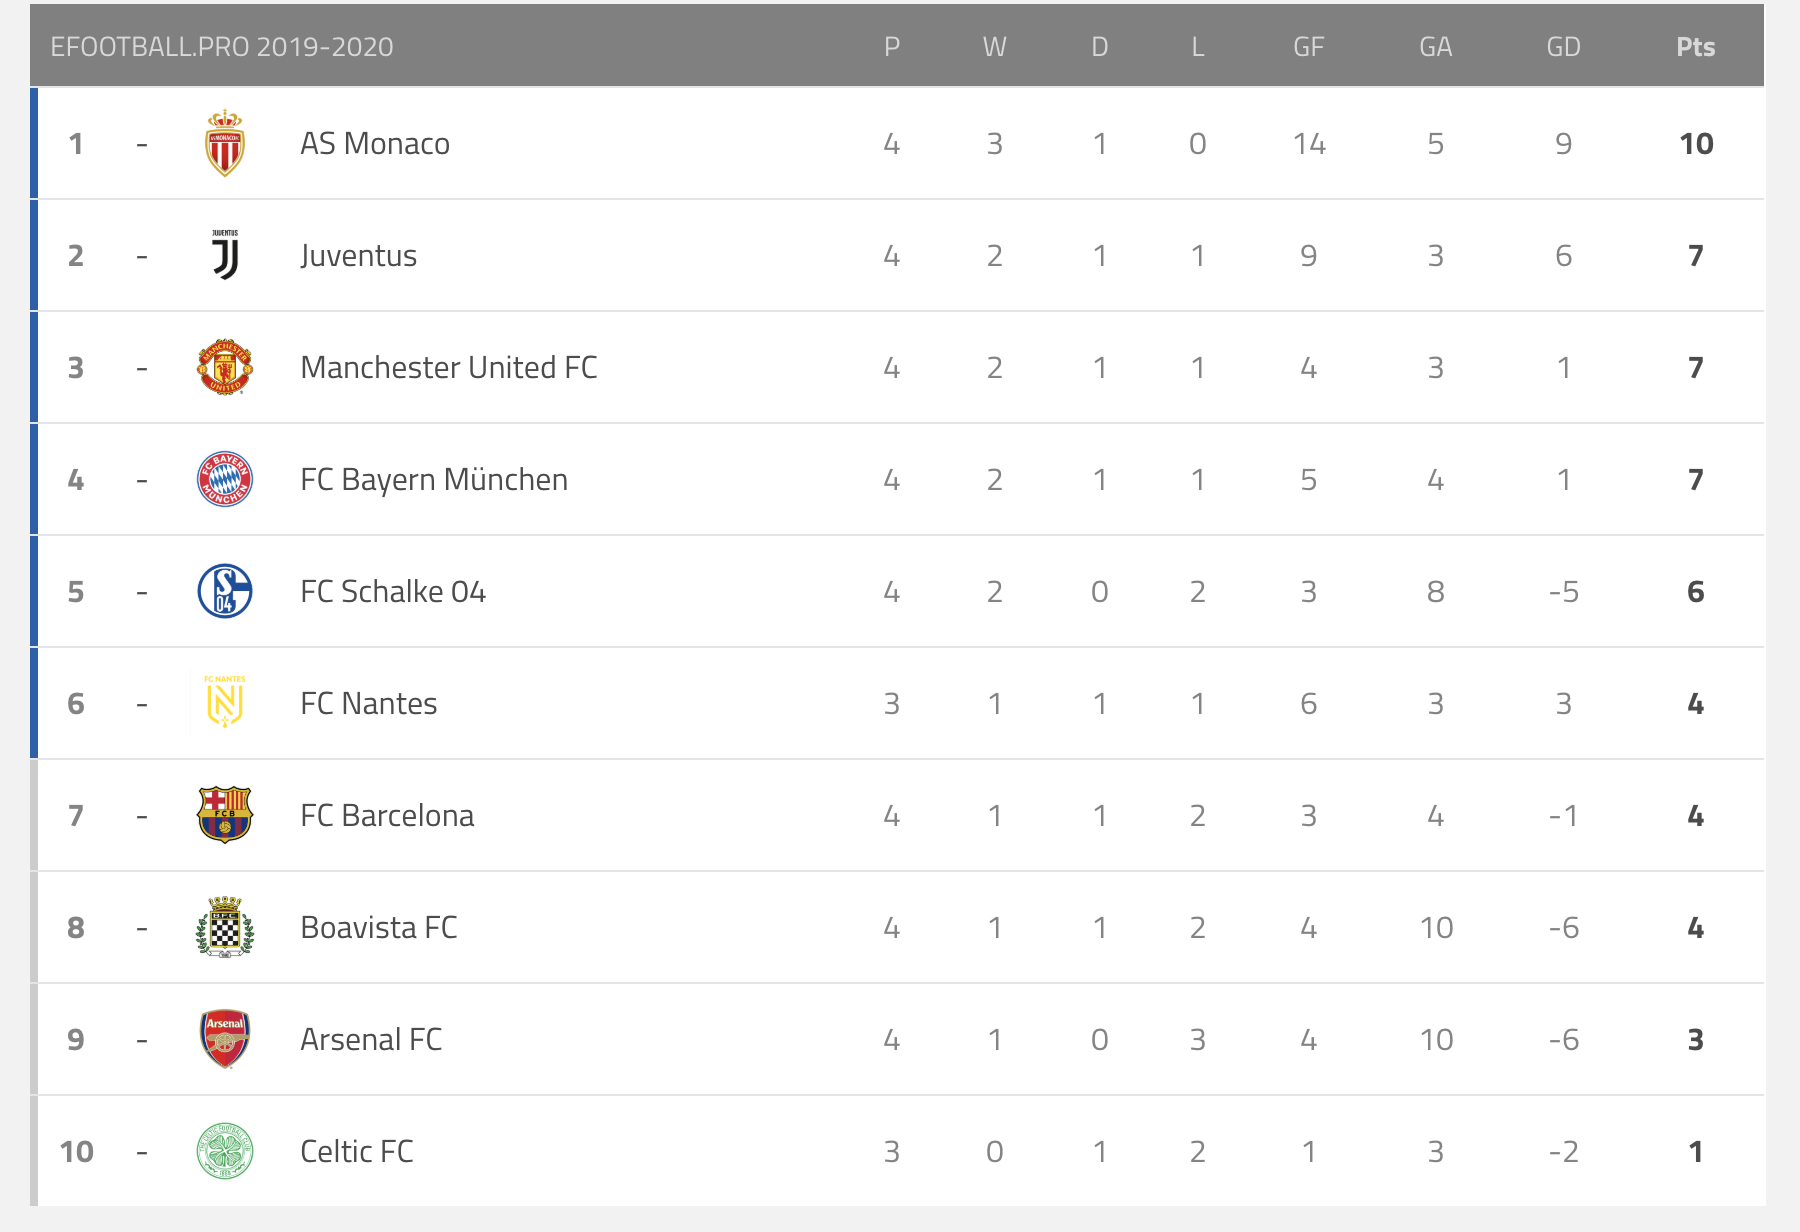Click the Manchester United crest
Image resolution: width=1800 pixels, height=1232 pixels.
point(225,368)
